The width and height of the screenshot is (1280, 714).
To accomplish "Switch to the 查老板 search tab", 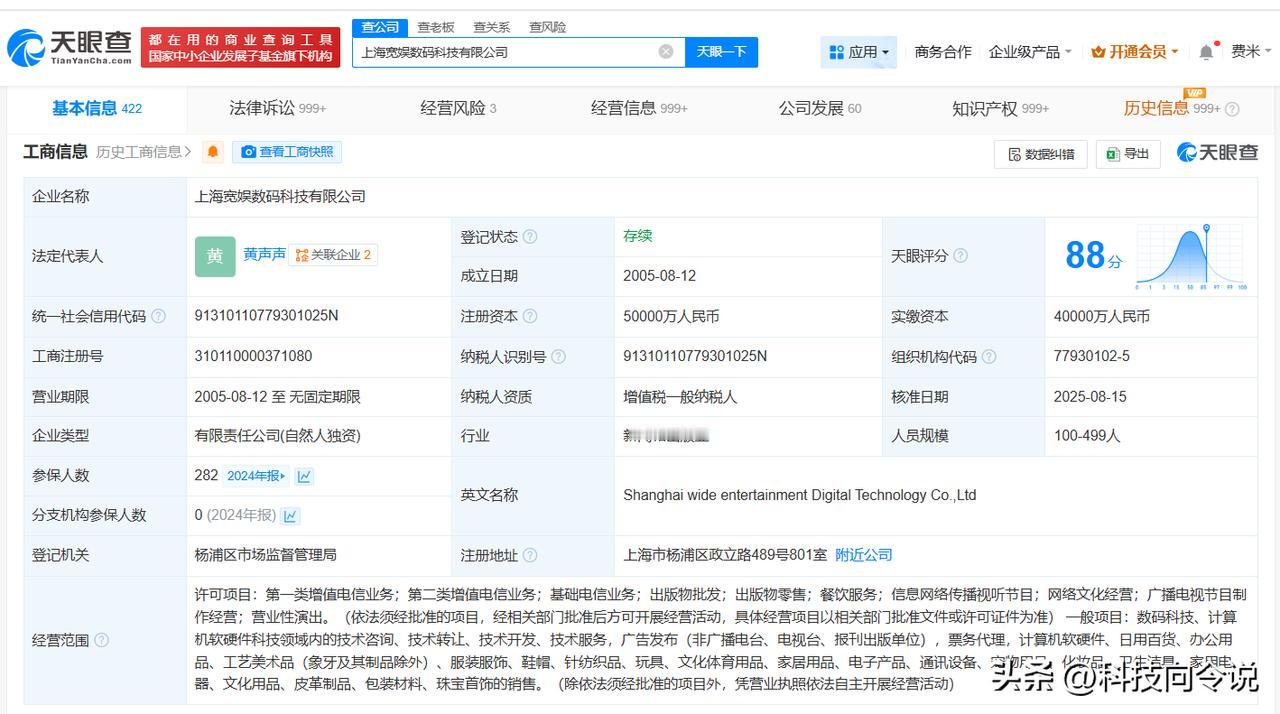I will coord(436,27).
